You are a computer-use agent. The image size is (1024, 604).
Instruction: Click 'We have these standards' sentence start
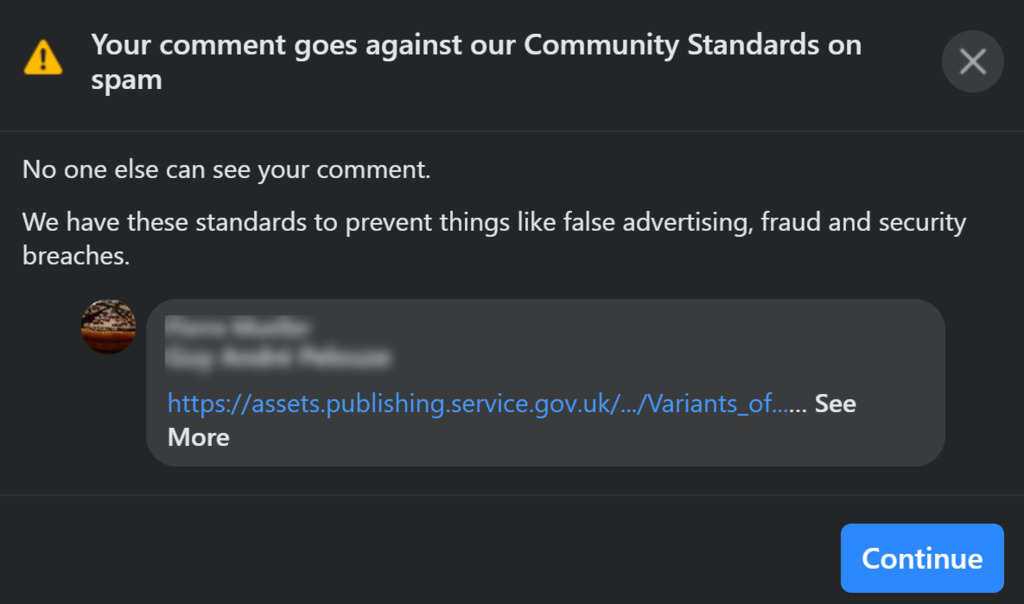(x=150, y=221)
